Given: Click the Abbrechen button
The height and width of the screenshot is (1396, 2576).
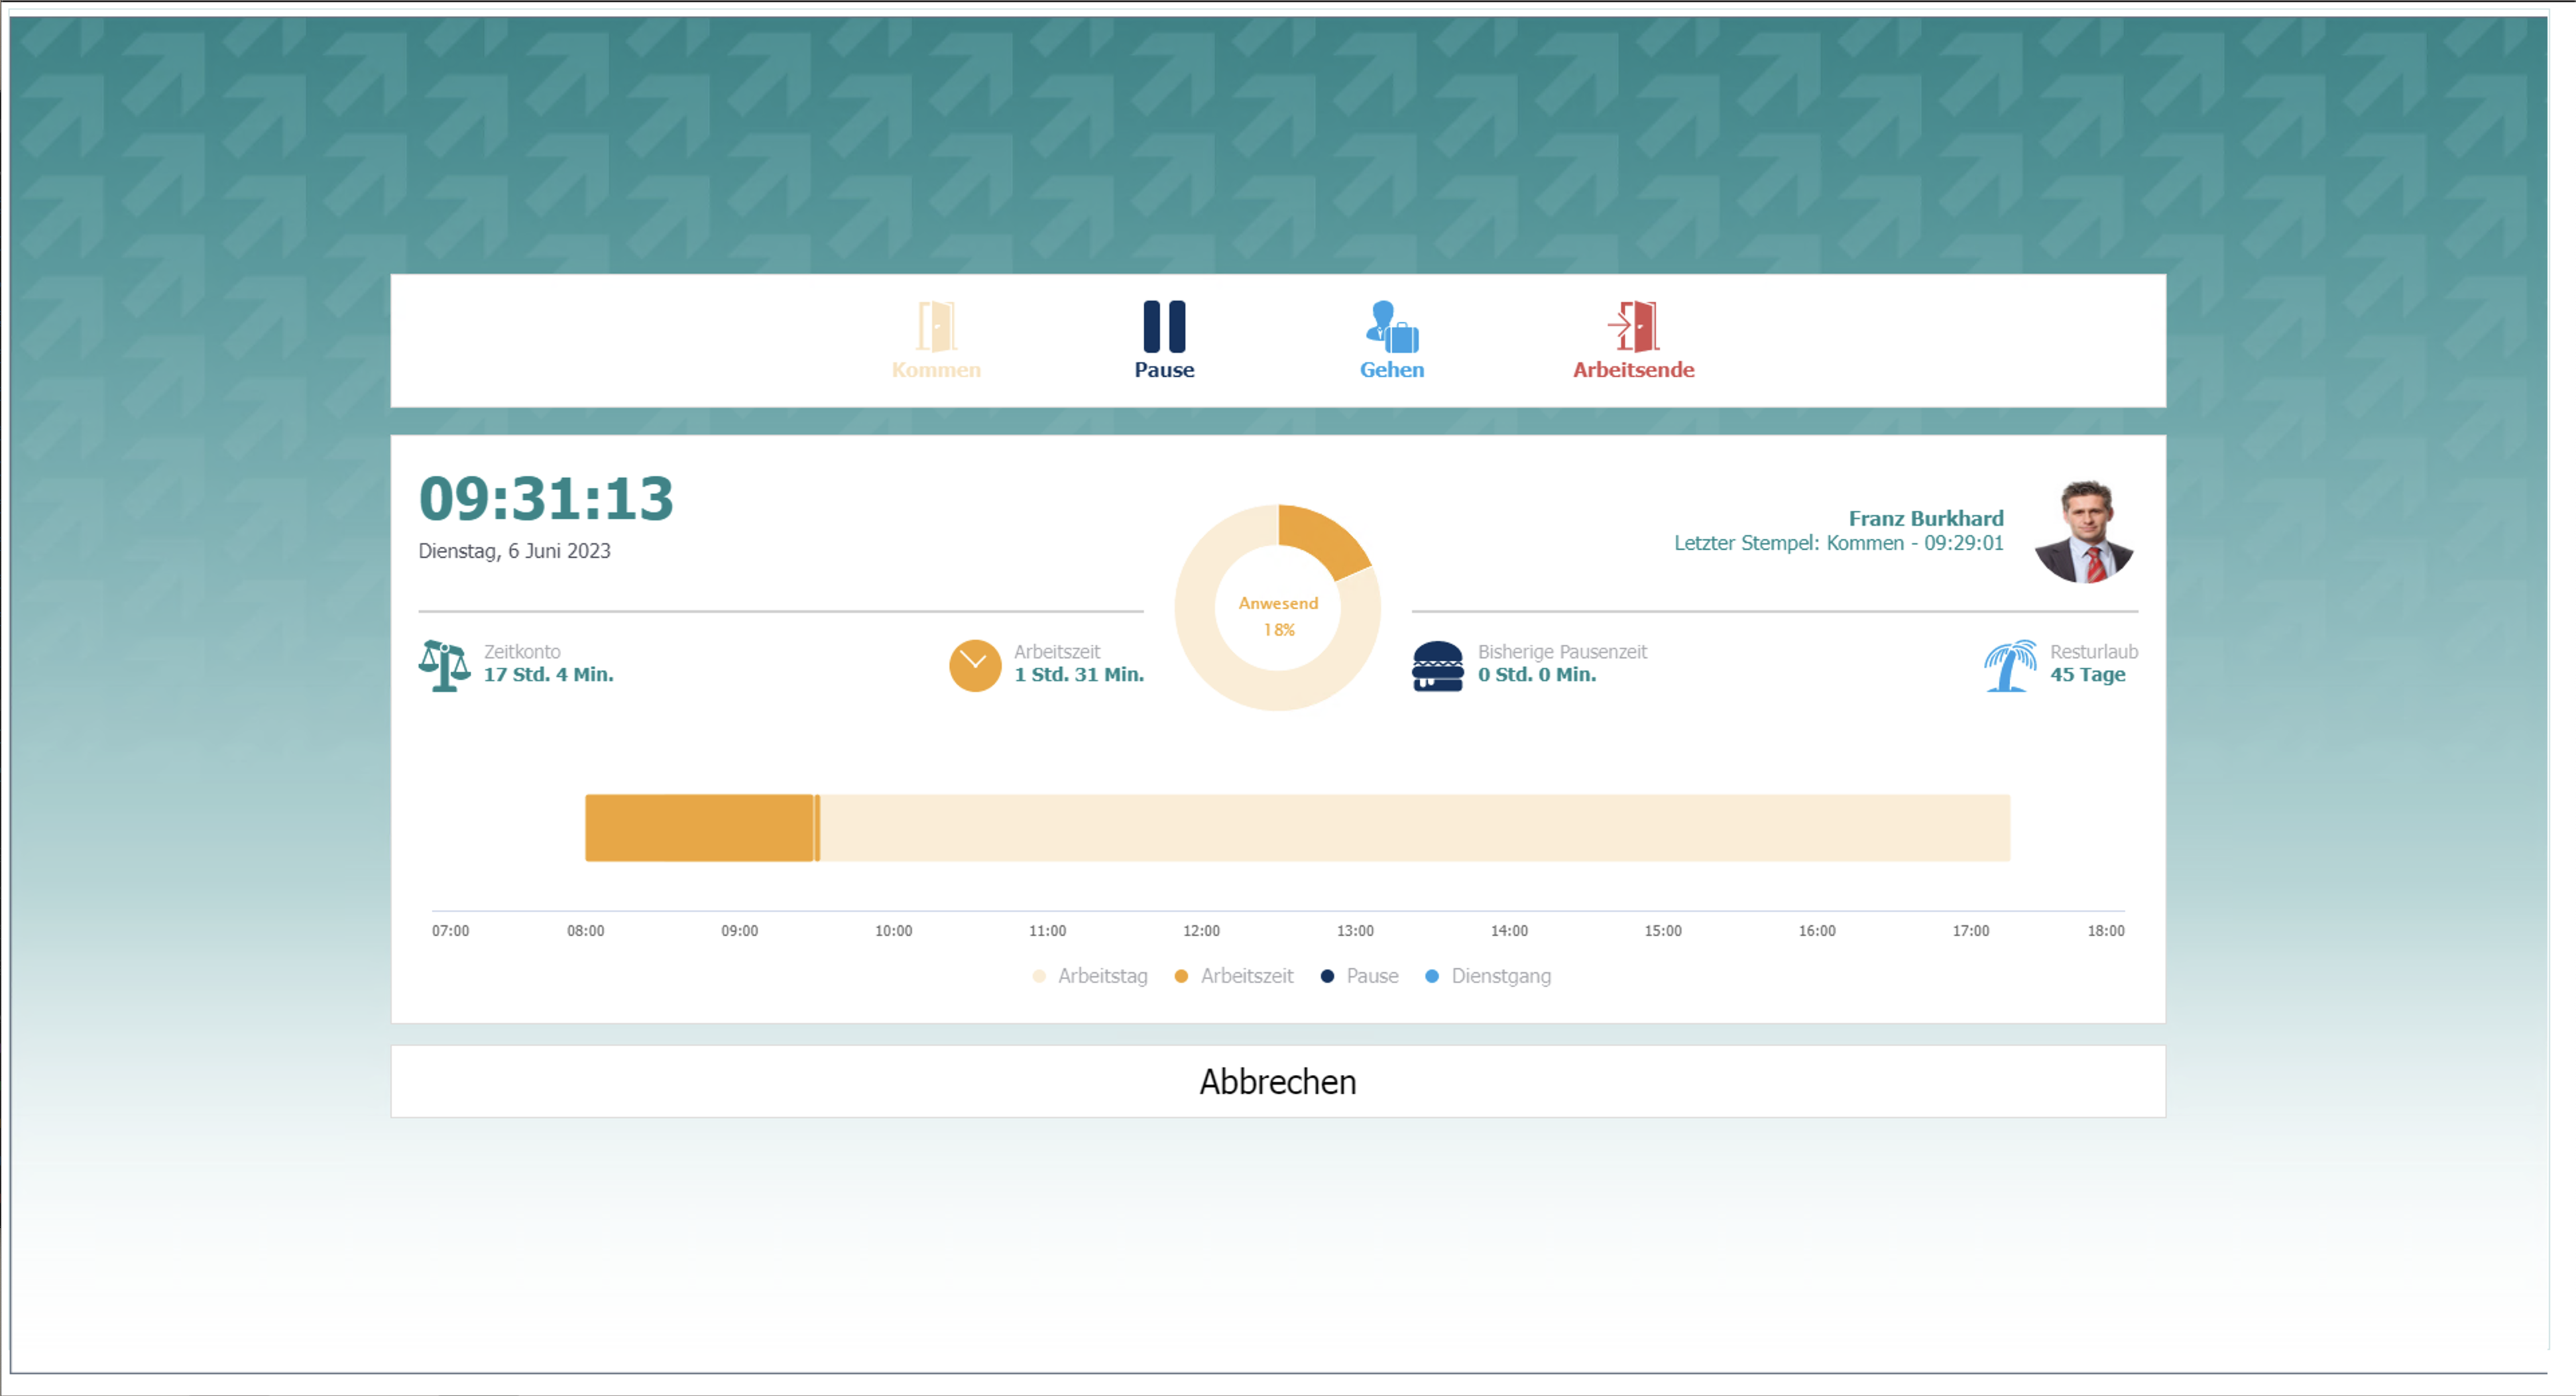Looking at the screenshot, I should click(1277, 1082).
